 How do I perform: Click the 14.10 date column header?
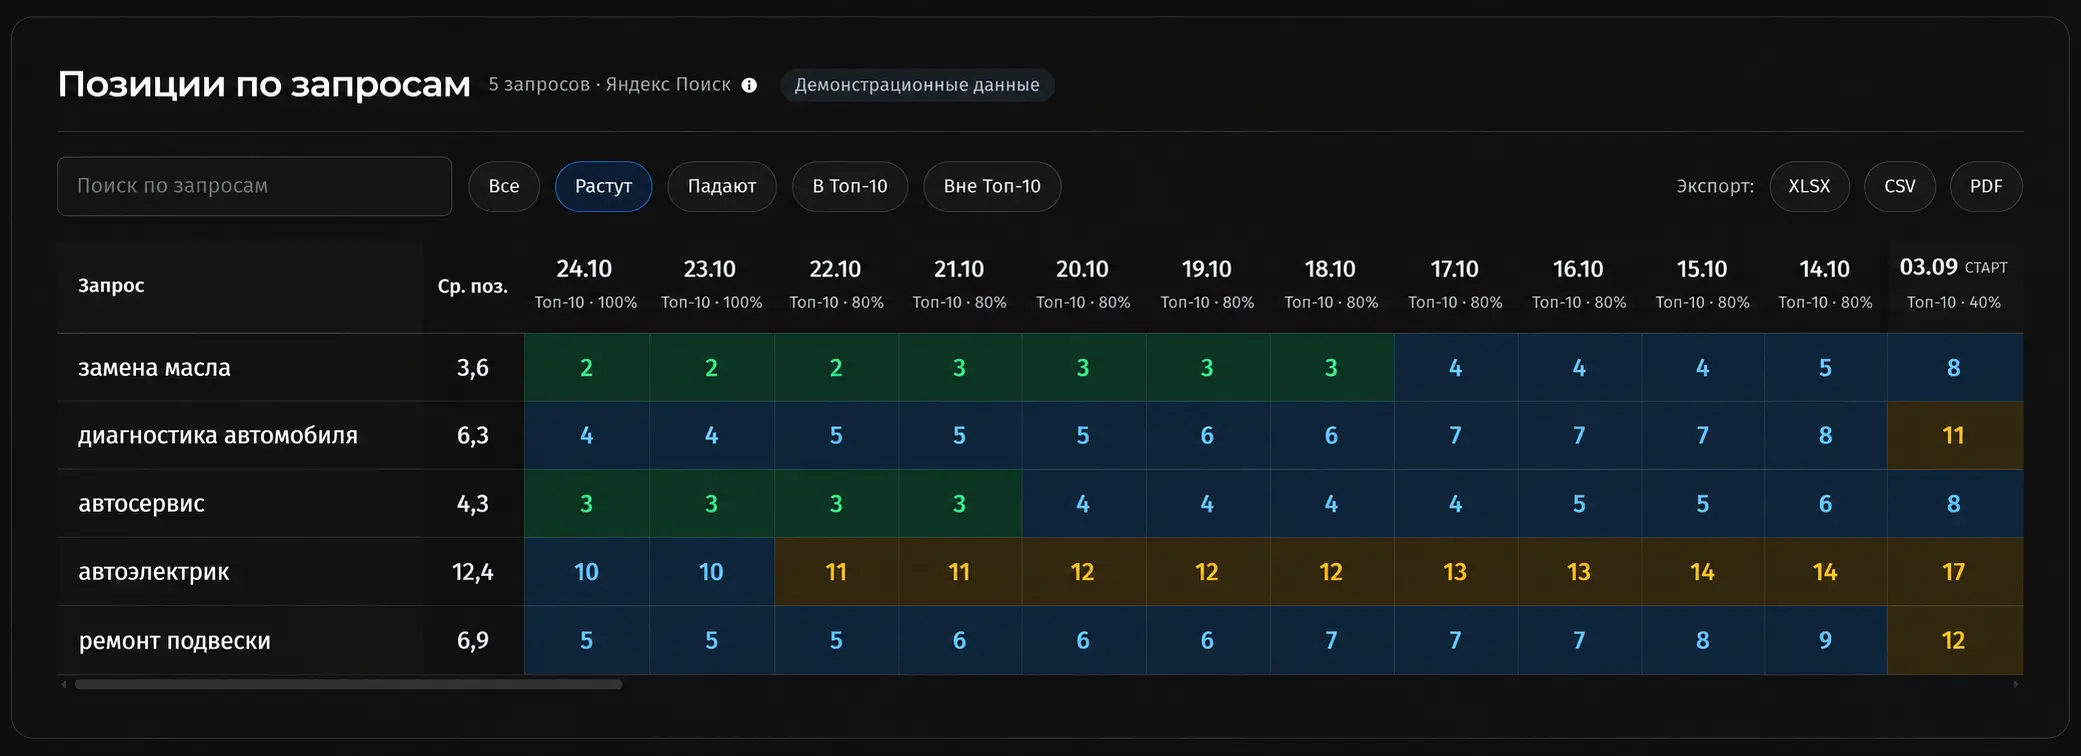click(1825, 284)
